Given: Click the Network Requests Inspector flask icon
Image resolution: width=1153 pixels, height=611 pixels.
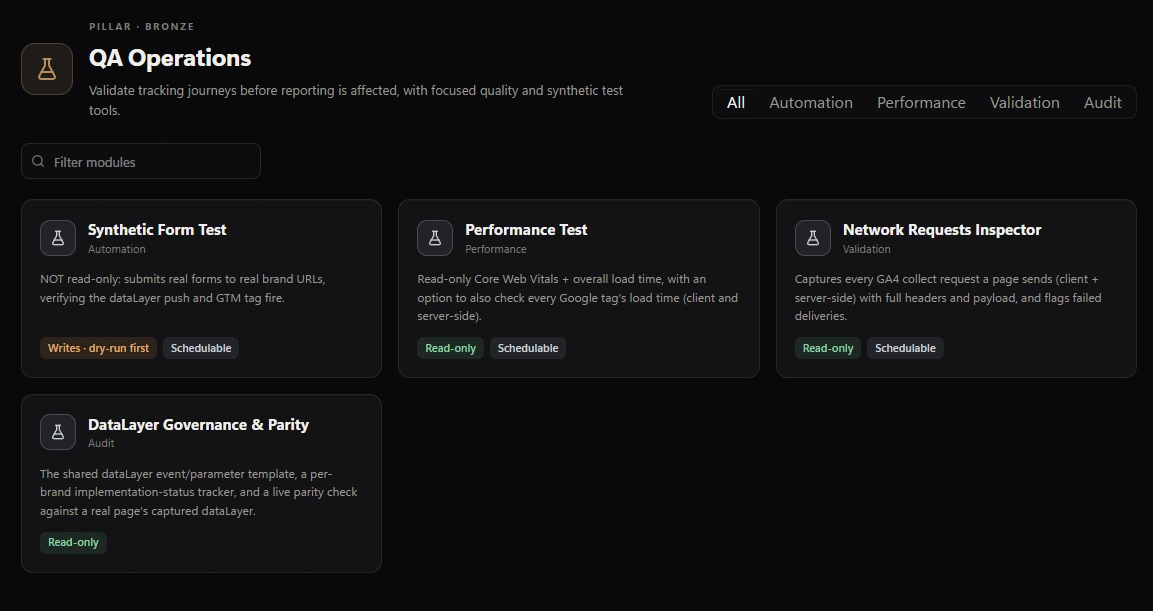Looking at the screenshot, I should pos(813,238).
